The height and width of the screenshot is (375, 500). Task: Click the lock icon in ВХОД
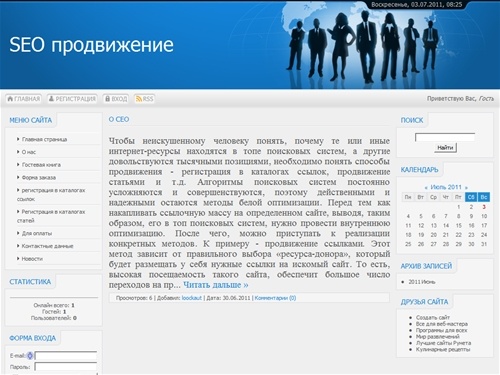[107, 99]
